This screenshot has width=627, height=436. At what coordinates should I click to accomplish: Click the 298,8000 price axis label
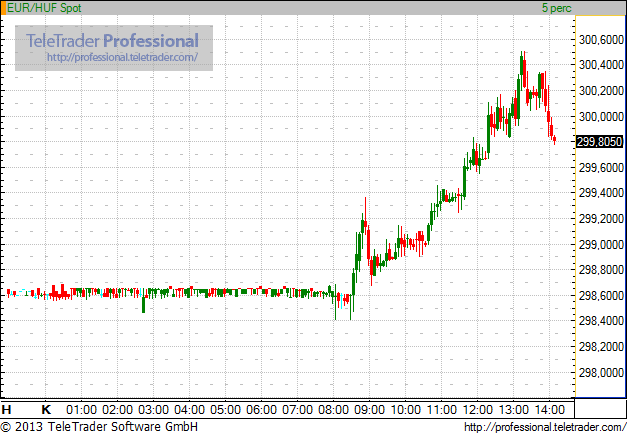(601, 270)
